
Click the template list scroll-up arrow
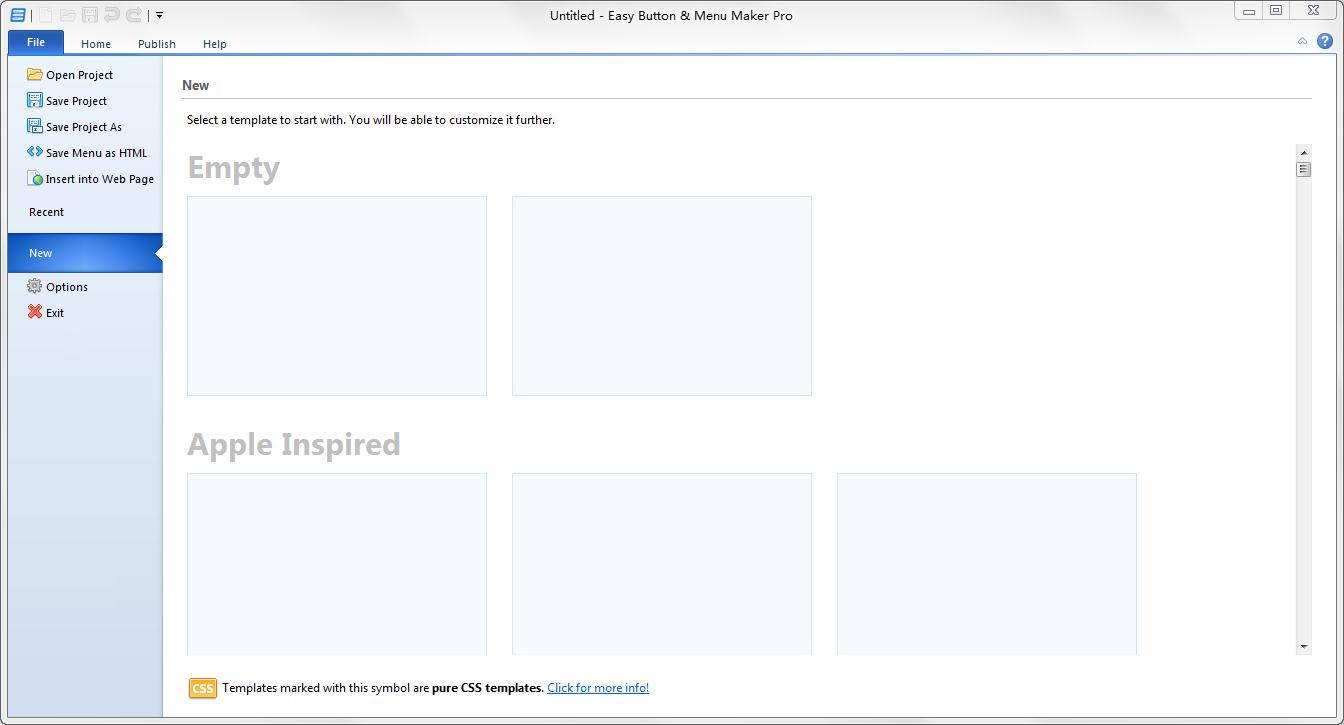coord(1303,152)
